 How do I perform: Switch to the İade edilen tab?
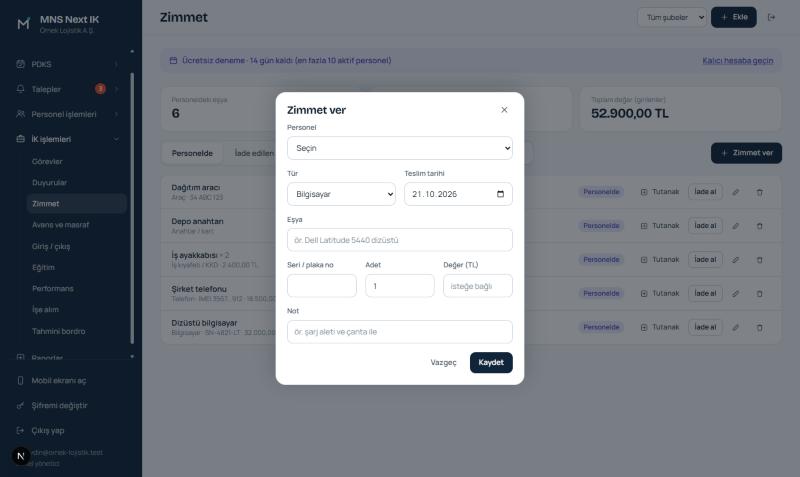coord(254,153)
